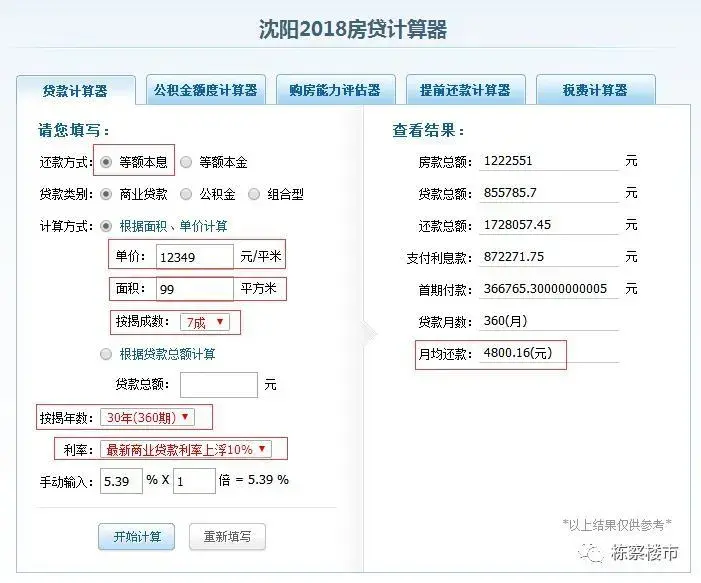Open the 按揭年数 dropdown
Image resolution: width=701 pixels, height=583 pixels.
point(147,417)
